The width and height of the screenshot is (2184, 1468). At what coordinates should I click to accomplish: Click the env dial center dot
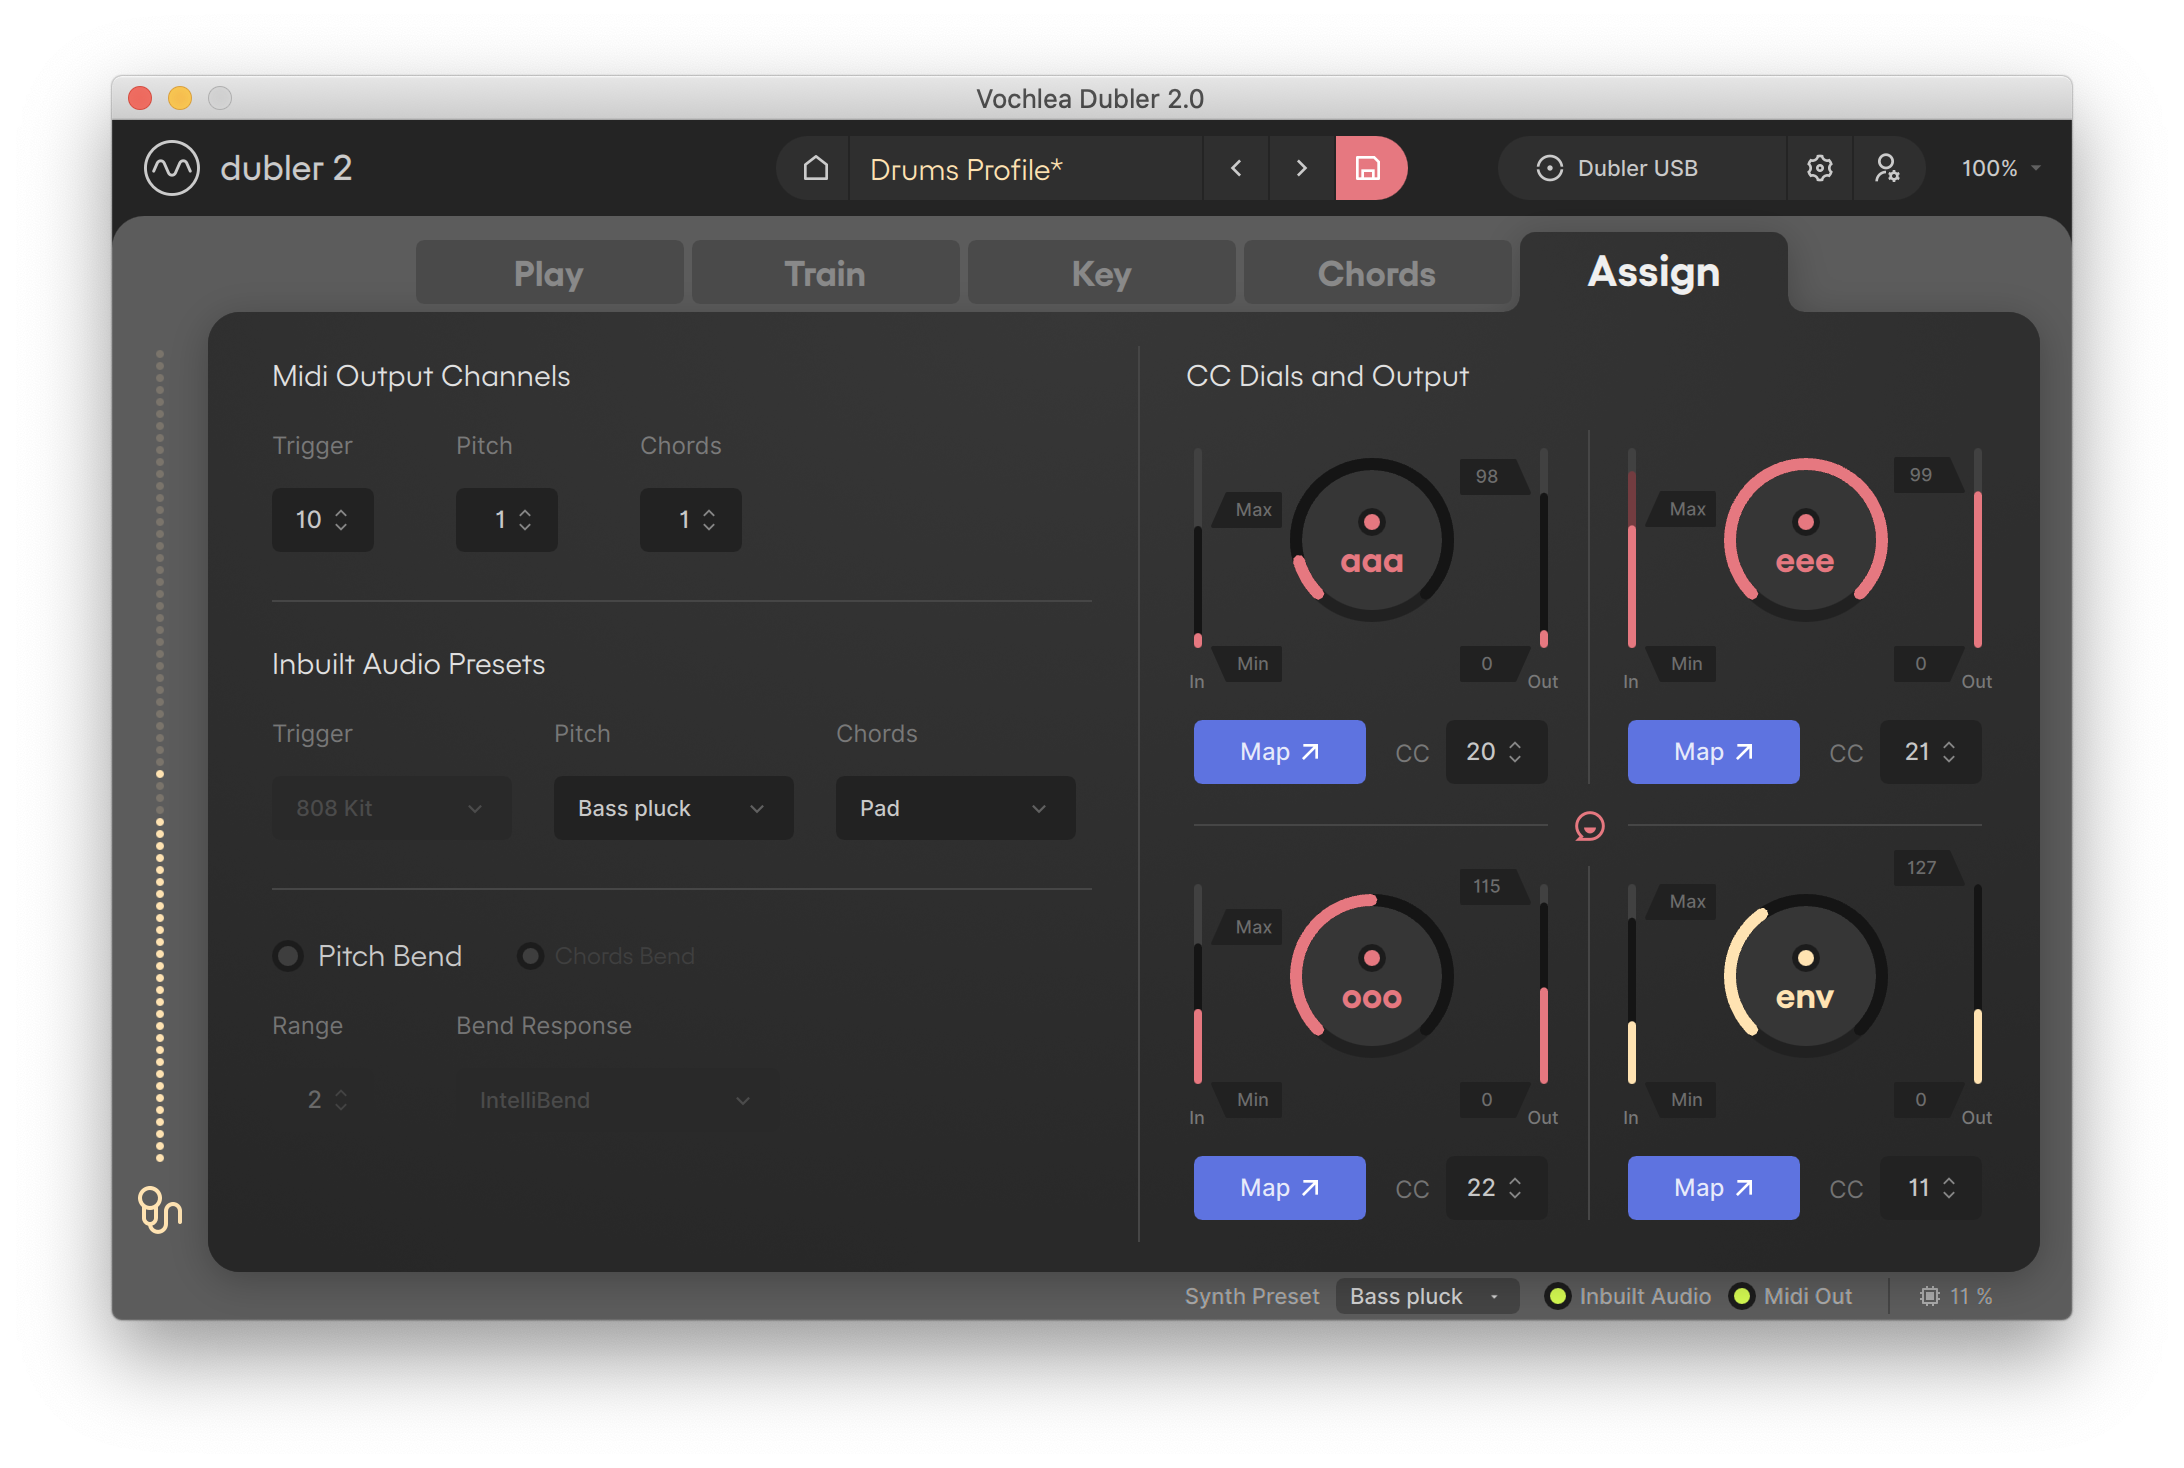click(1805, 957)
